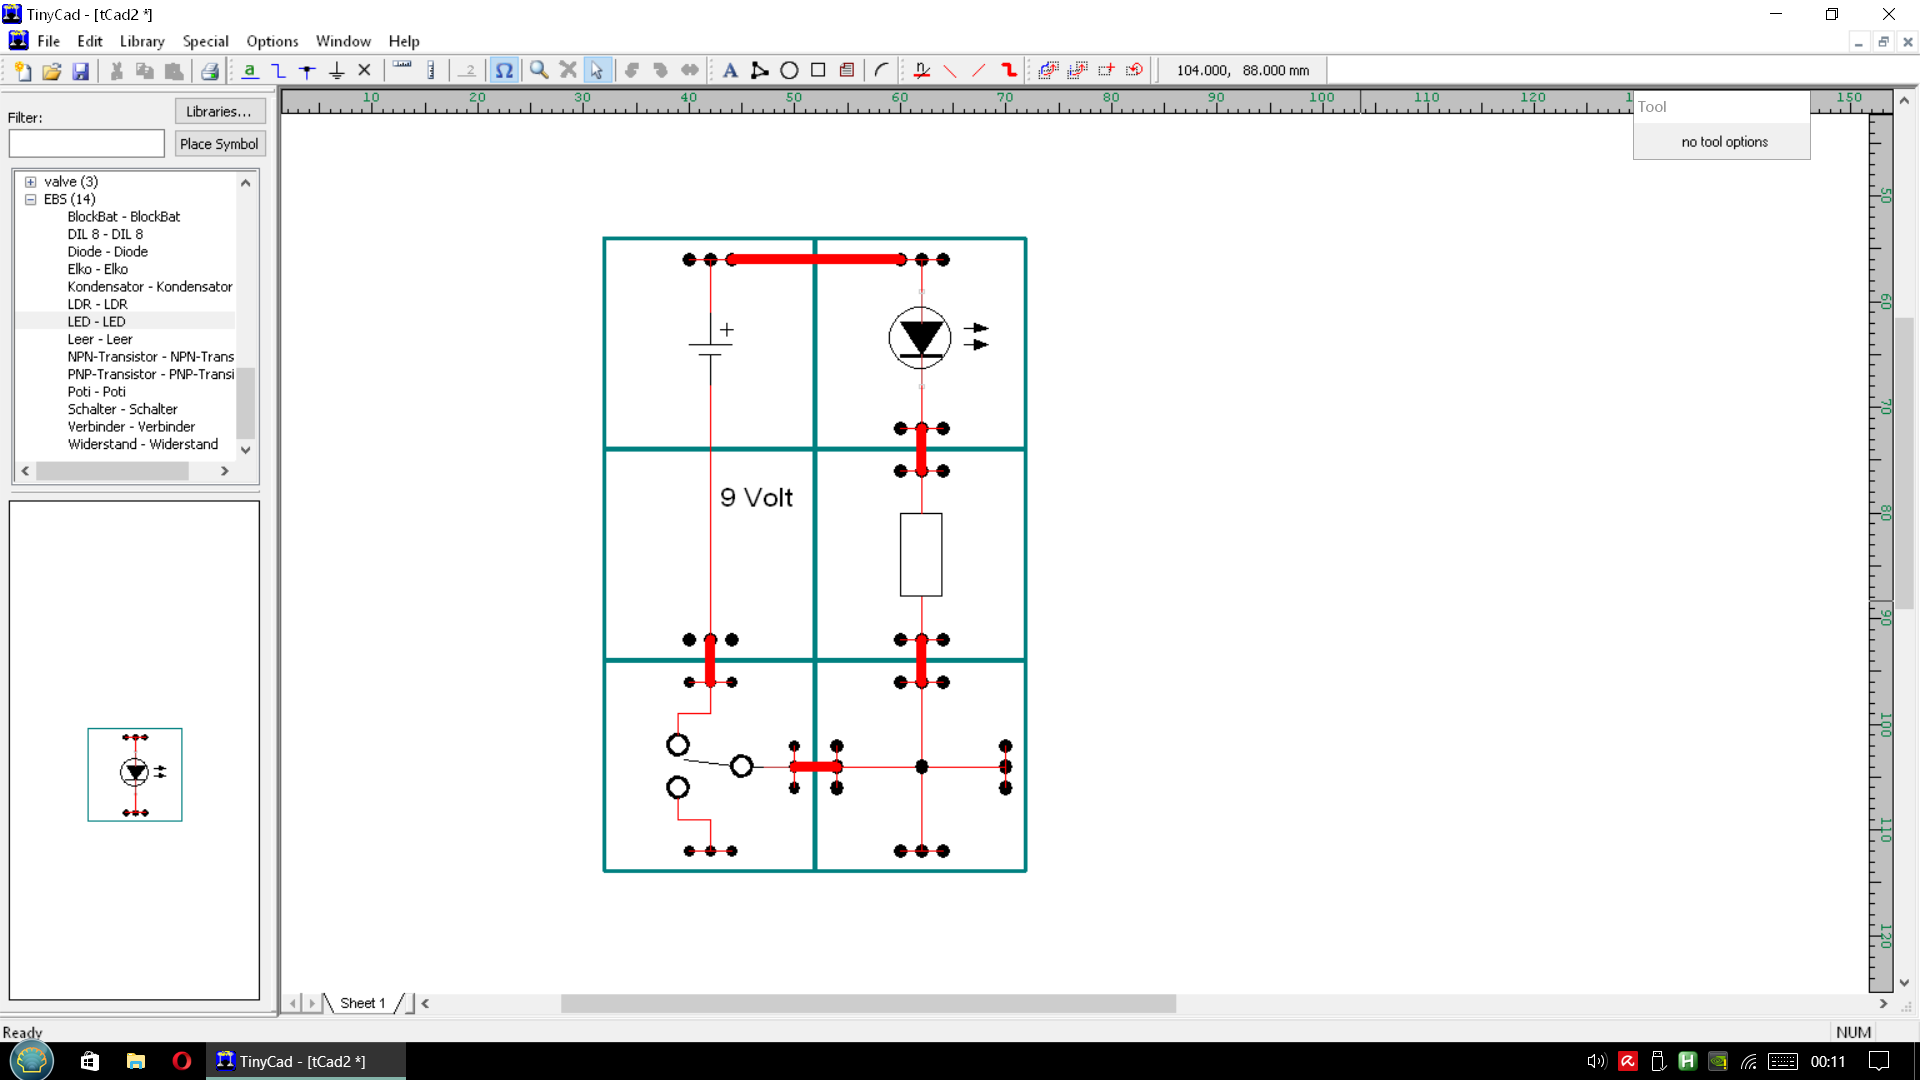Select the Rectangle drawing tool

pos(818,71)
